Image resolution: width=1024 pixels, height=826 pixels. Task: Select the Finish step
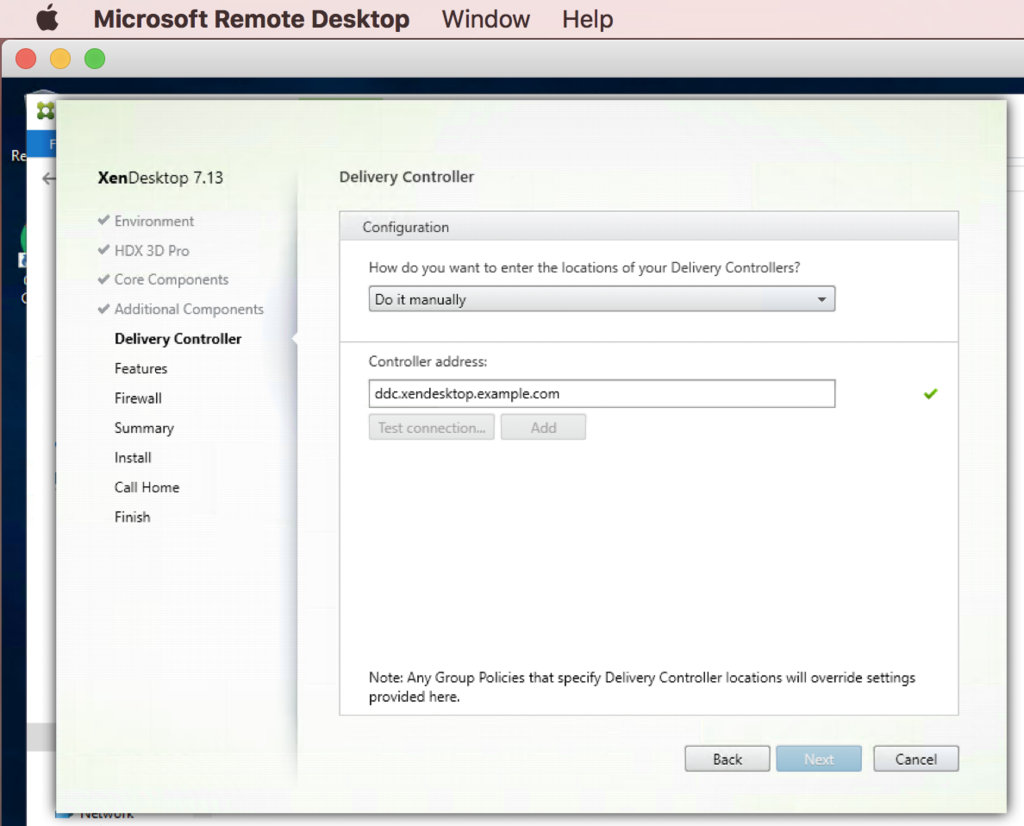[133, 517]
